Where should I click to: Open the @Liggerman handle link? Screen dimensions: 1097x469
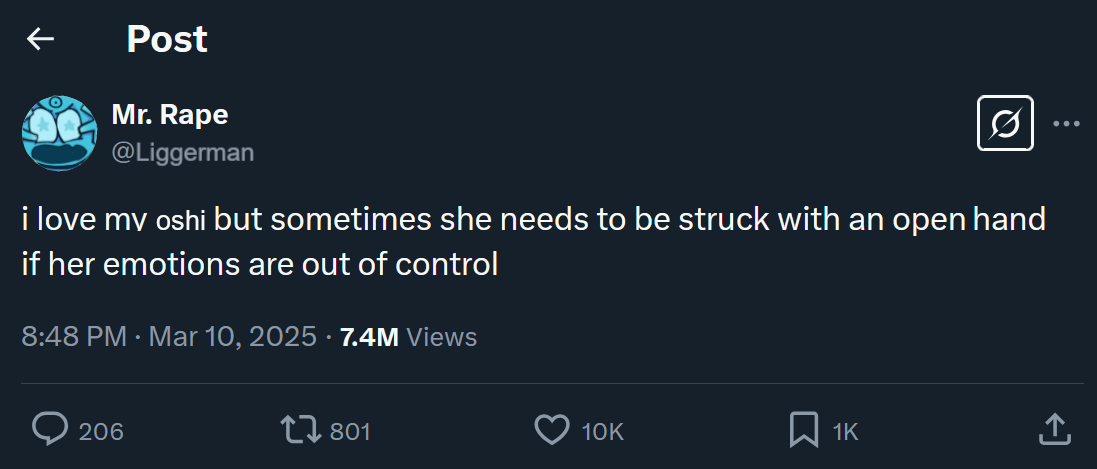[182, 153]
